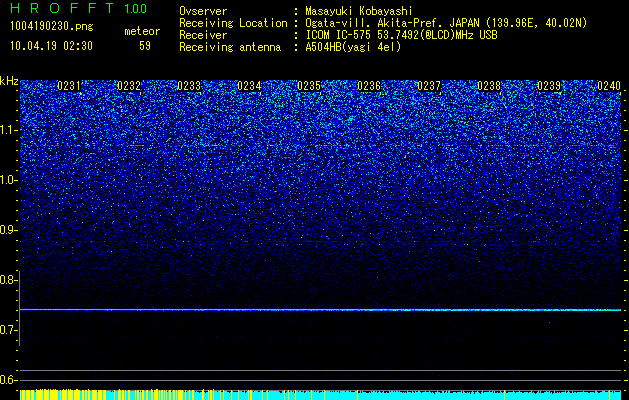The image size is (629, 400).
Task: Click the 0237 time marker
Action: click(x=429, y=86)
